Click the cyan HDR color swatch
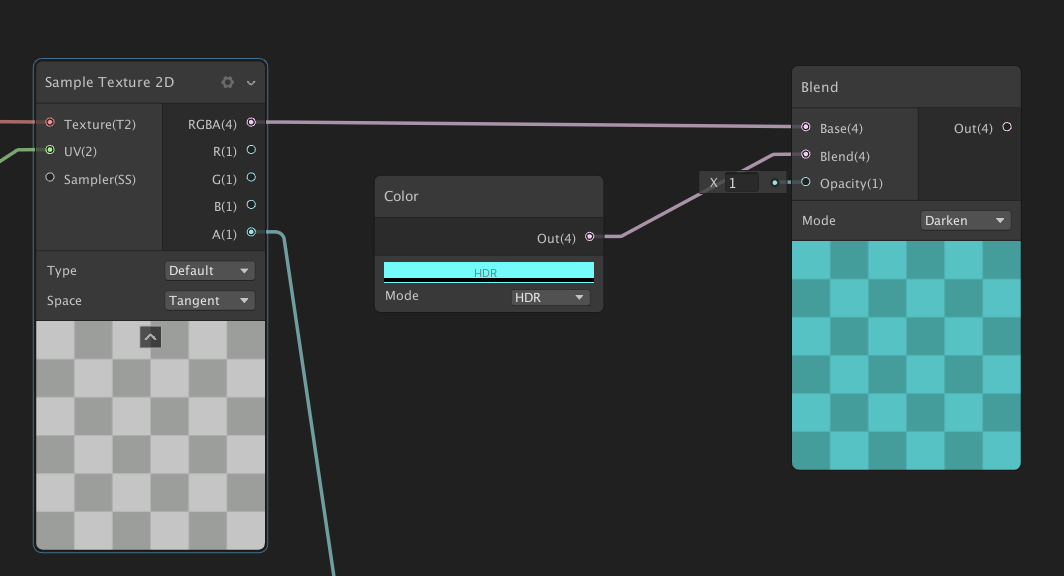1064x576 pixels. pyautogui.click(x=488, y=270)
